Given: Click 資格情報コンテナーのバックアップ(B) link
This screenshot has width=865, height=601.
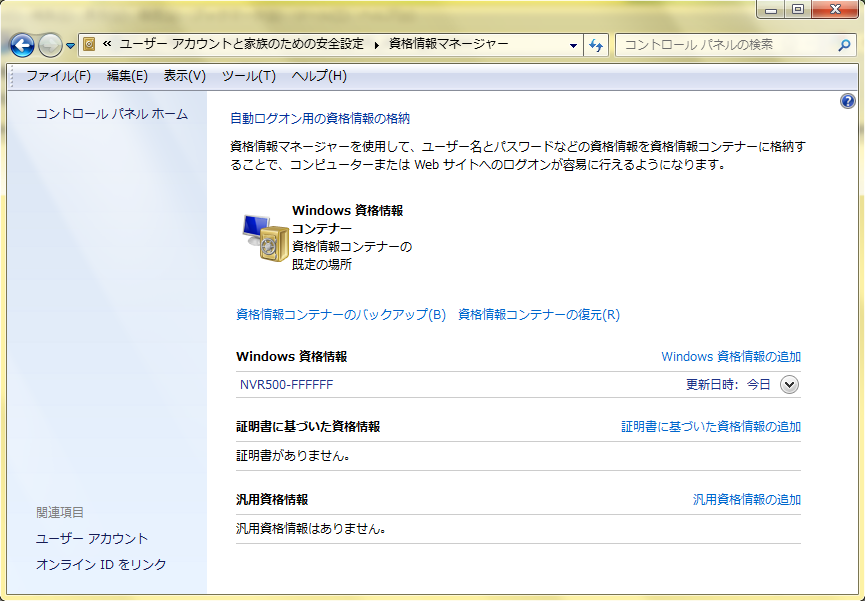Looking at the screenshot, I should click(341, 314).
